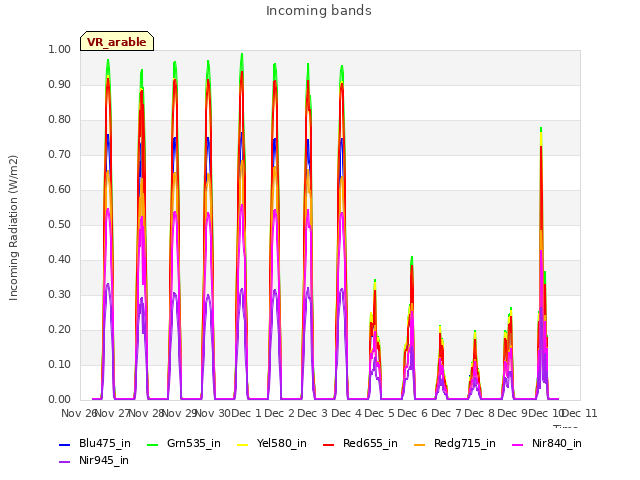Click the Incoming bands chart title

pyautogui.click(x=319, y=11)
